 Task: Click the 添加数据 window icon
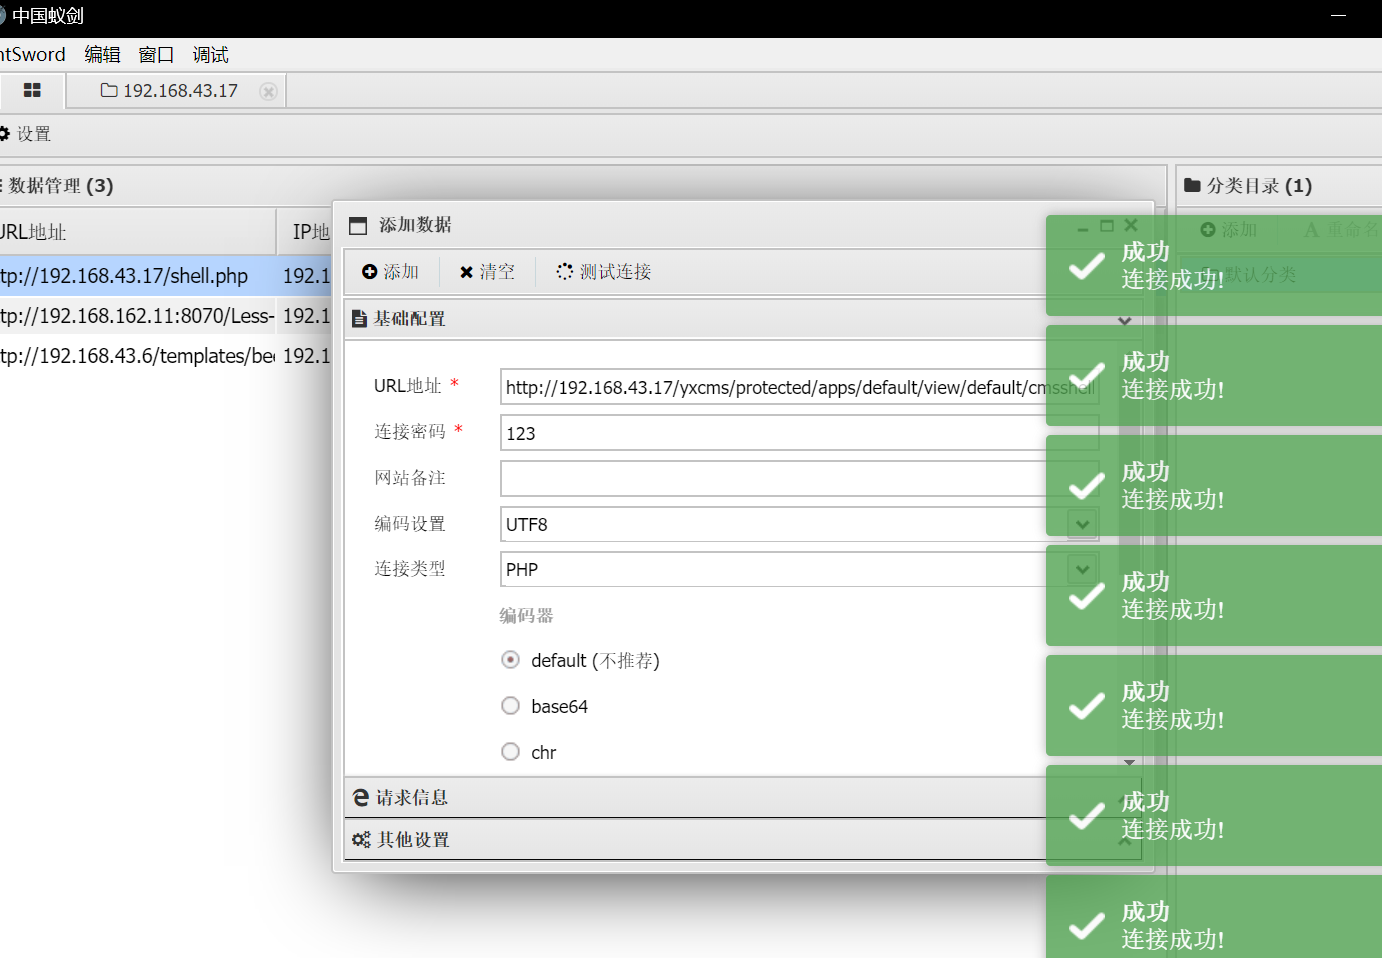(x=358, y=225)
